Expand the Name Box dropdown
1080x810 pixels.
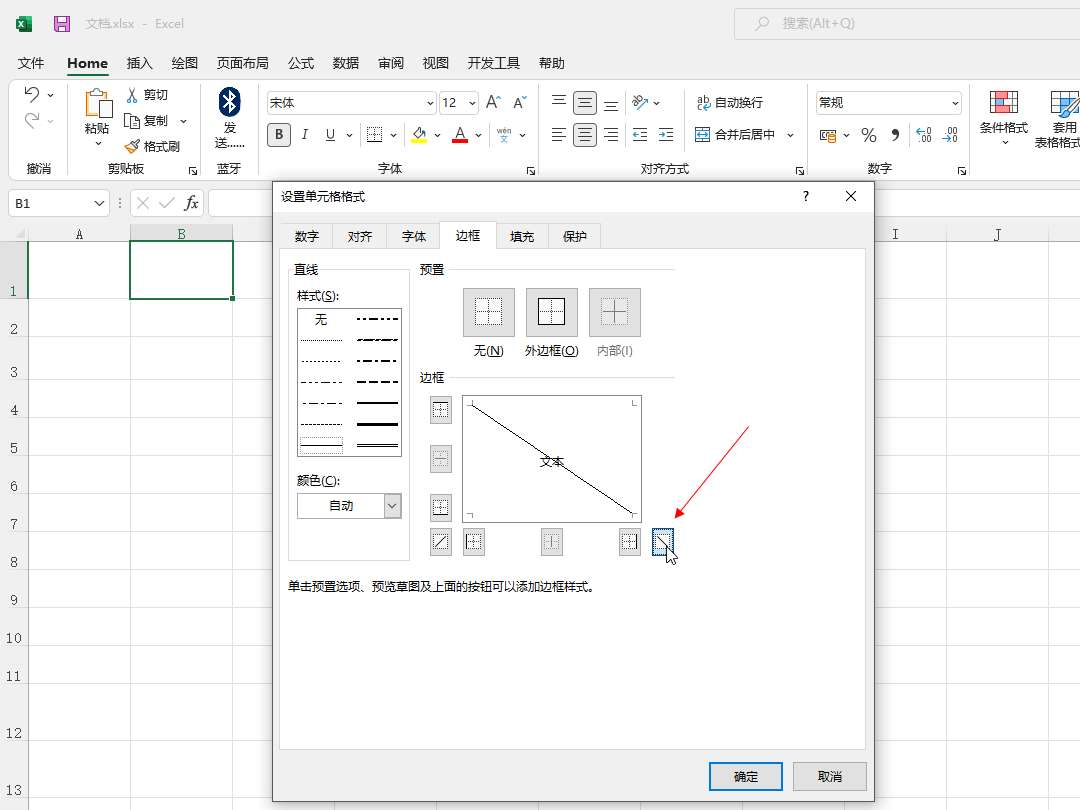click(99, 203)
